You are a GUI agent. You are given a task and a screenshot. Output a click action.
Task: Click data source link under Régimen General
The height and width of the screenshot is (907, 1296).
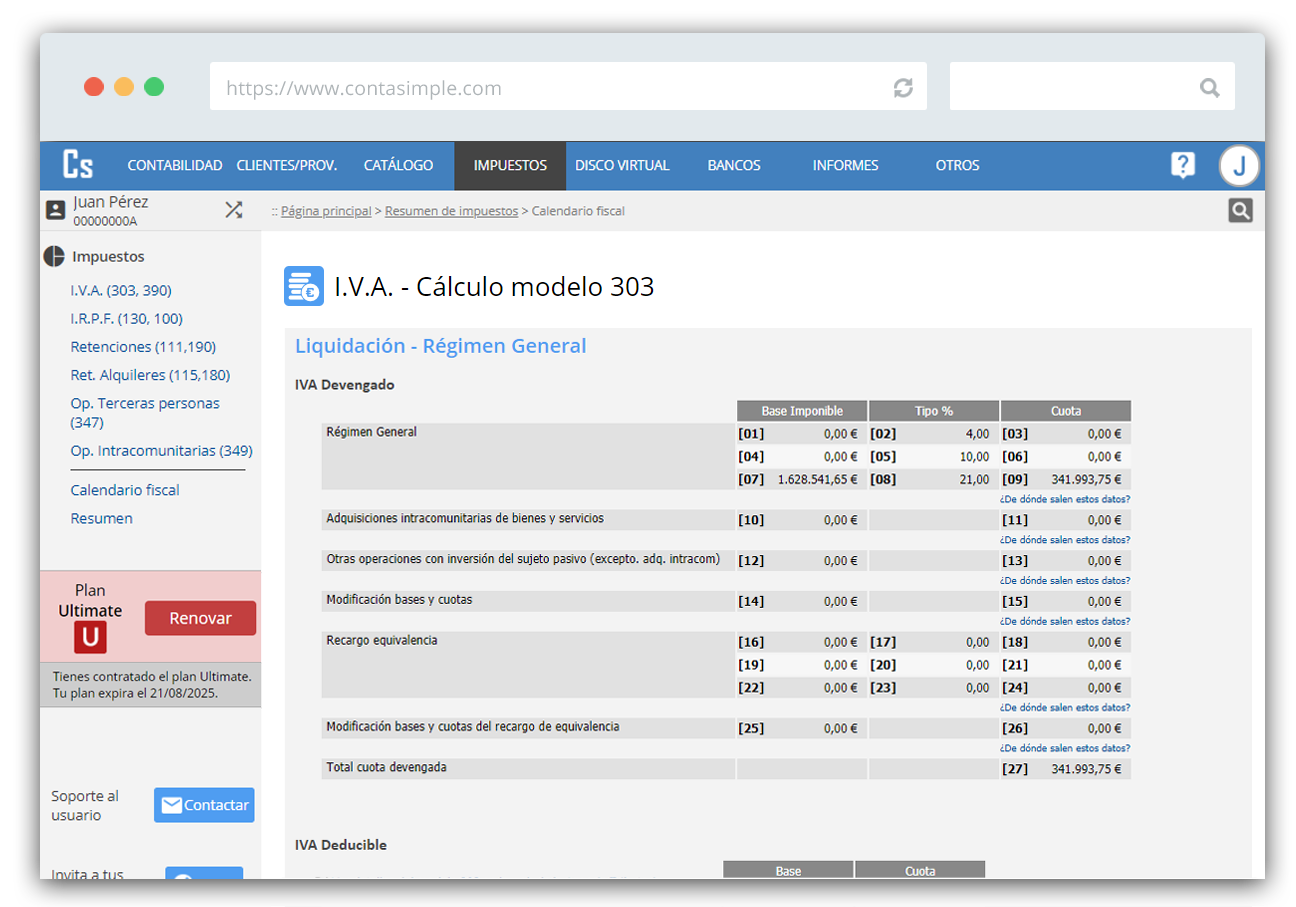1065,499
